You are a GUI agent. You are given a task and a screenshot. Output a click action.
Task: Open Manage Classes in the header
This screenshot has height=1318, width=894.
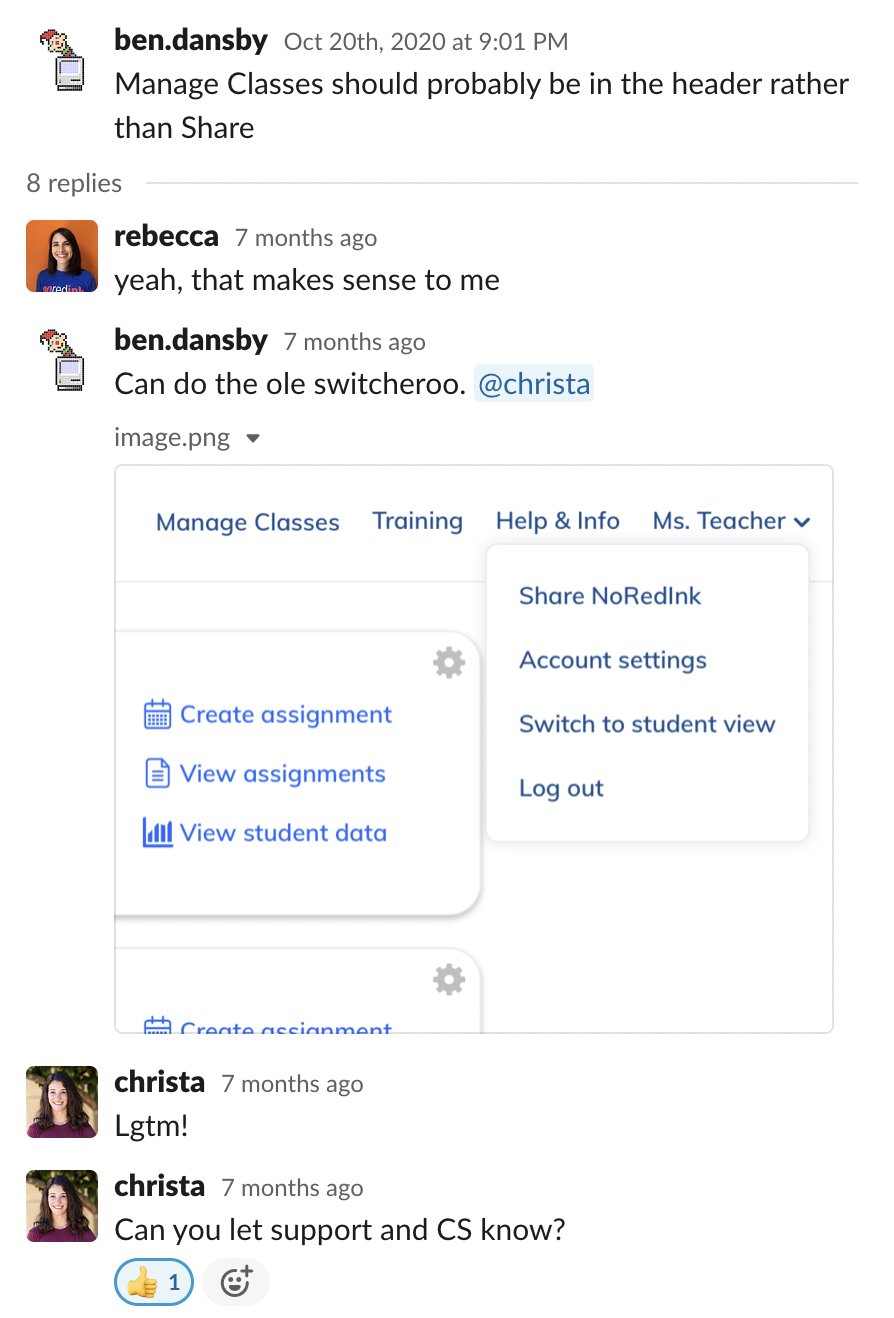(248, 522)
